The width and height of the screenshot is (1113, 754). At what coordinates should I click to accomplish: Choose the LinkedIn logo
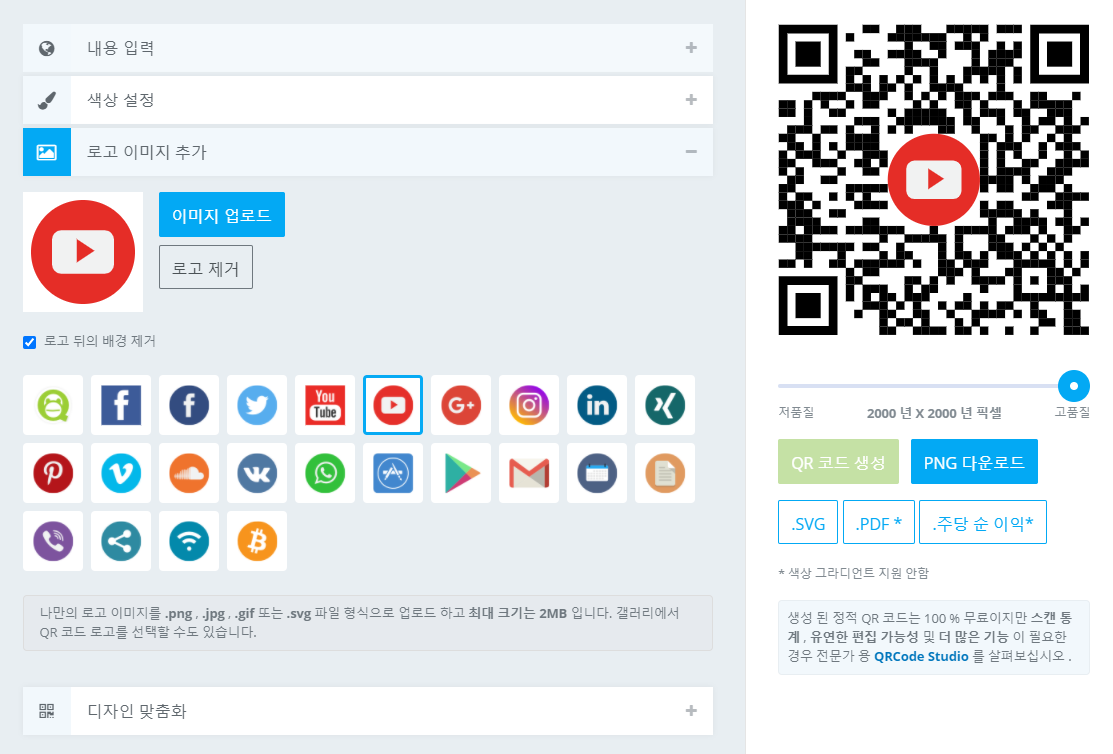pyautogui.click(x=597, y=405)
